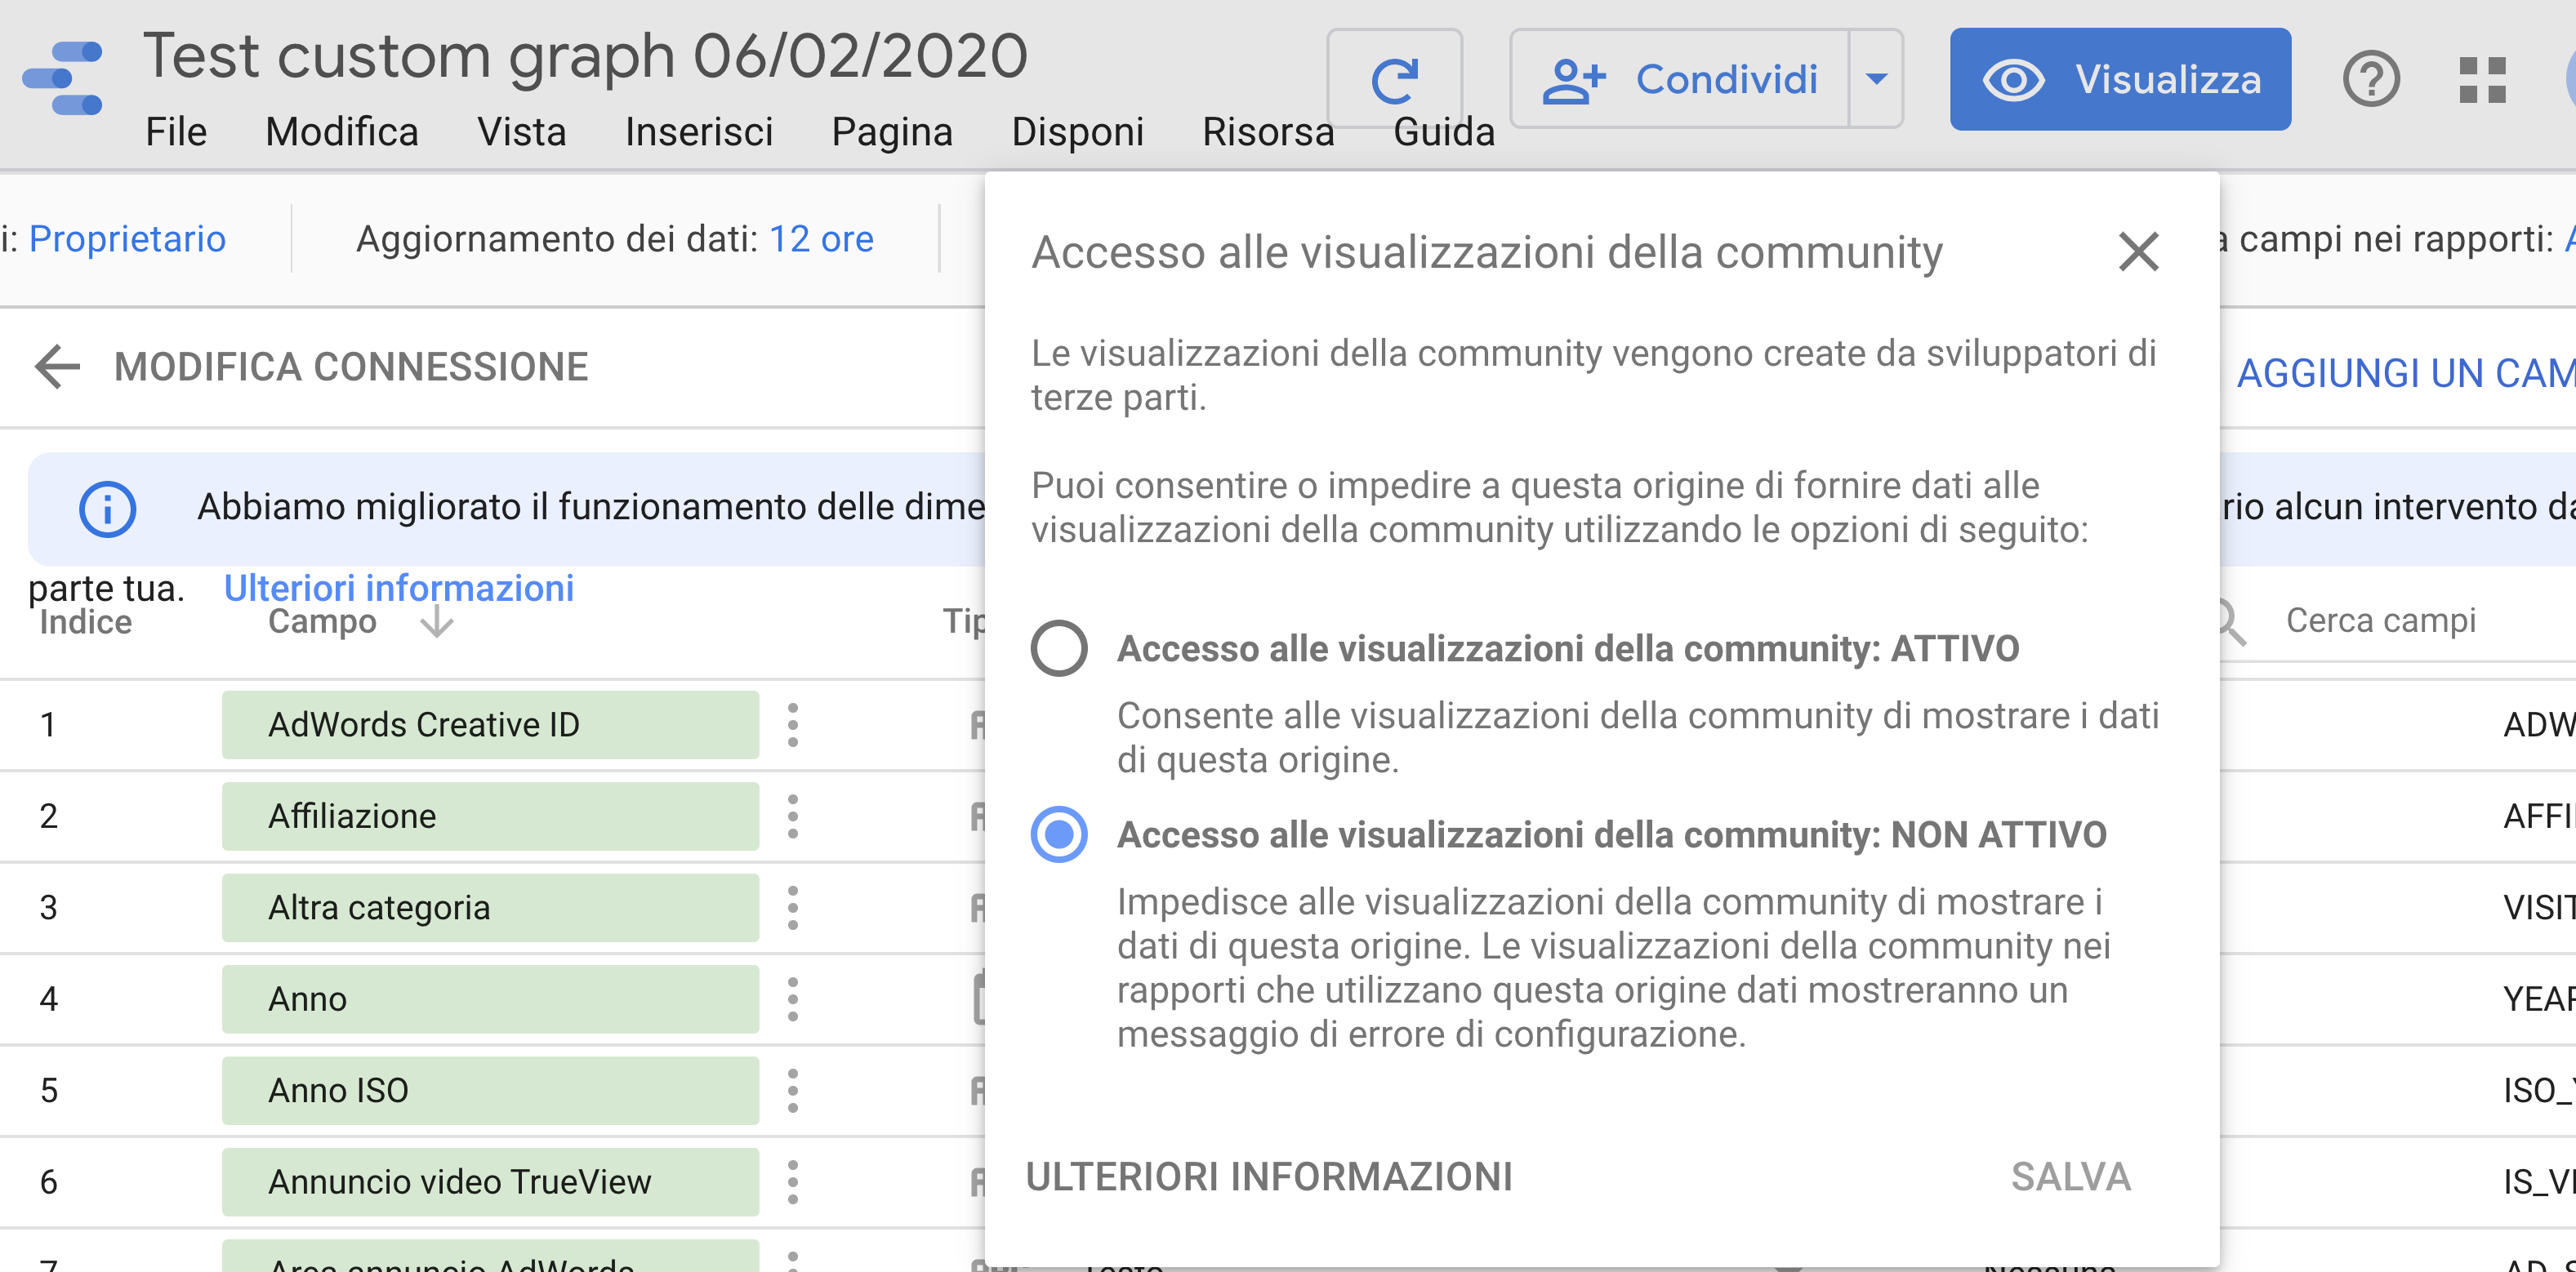Click the SALVA button
Image resolution: width=2576 pixels, height=1272 pixels.
click(x=2071, y=1177)
